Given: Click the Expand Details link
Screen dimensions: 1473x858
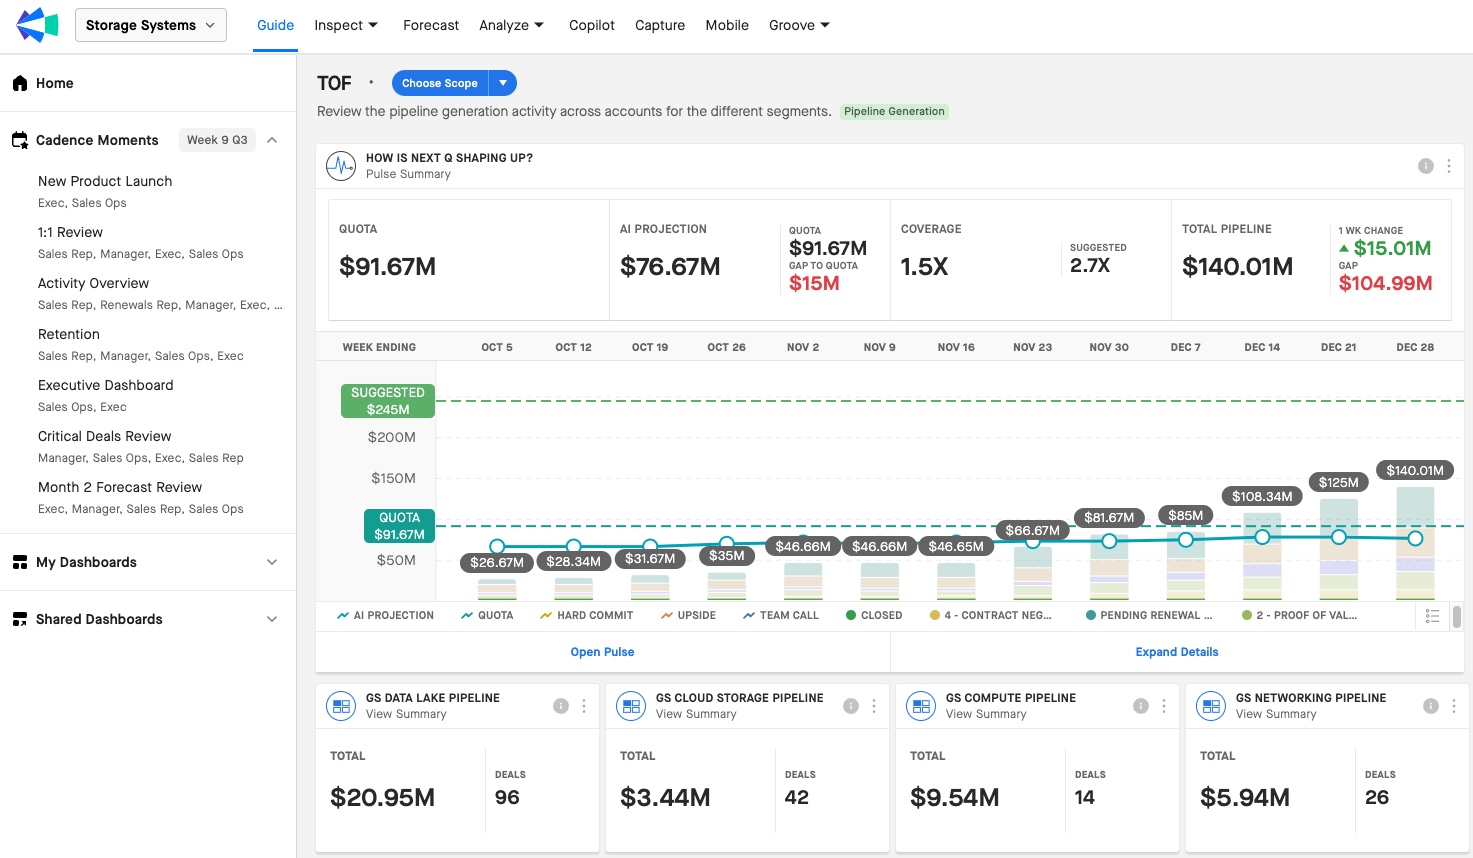Looking at the screenshot, I should [x=1176, y=652].
